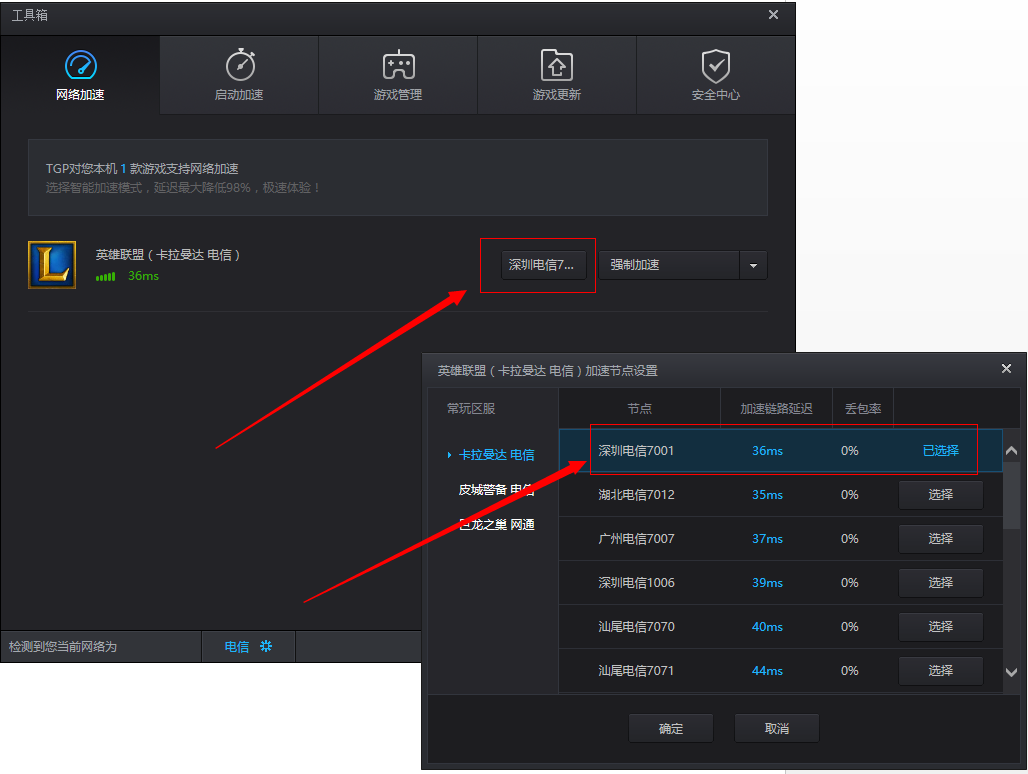
Task: Click 选择 for the 深圳电信1006 node
Action: pos(941,583)
